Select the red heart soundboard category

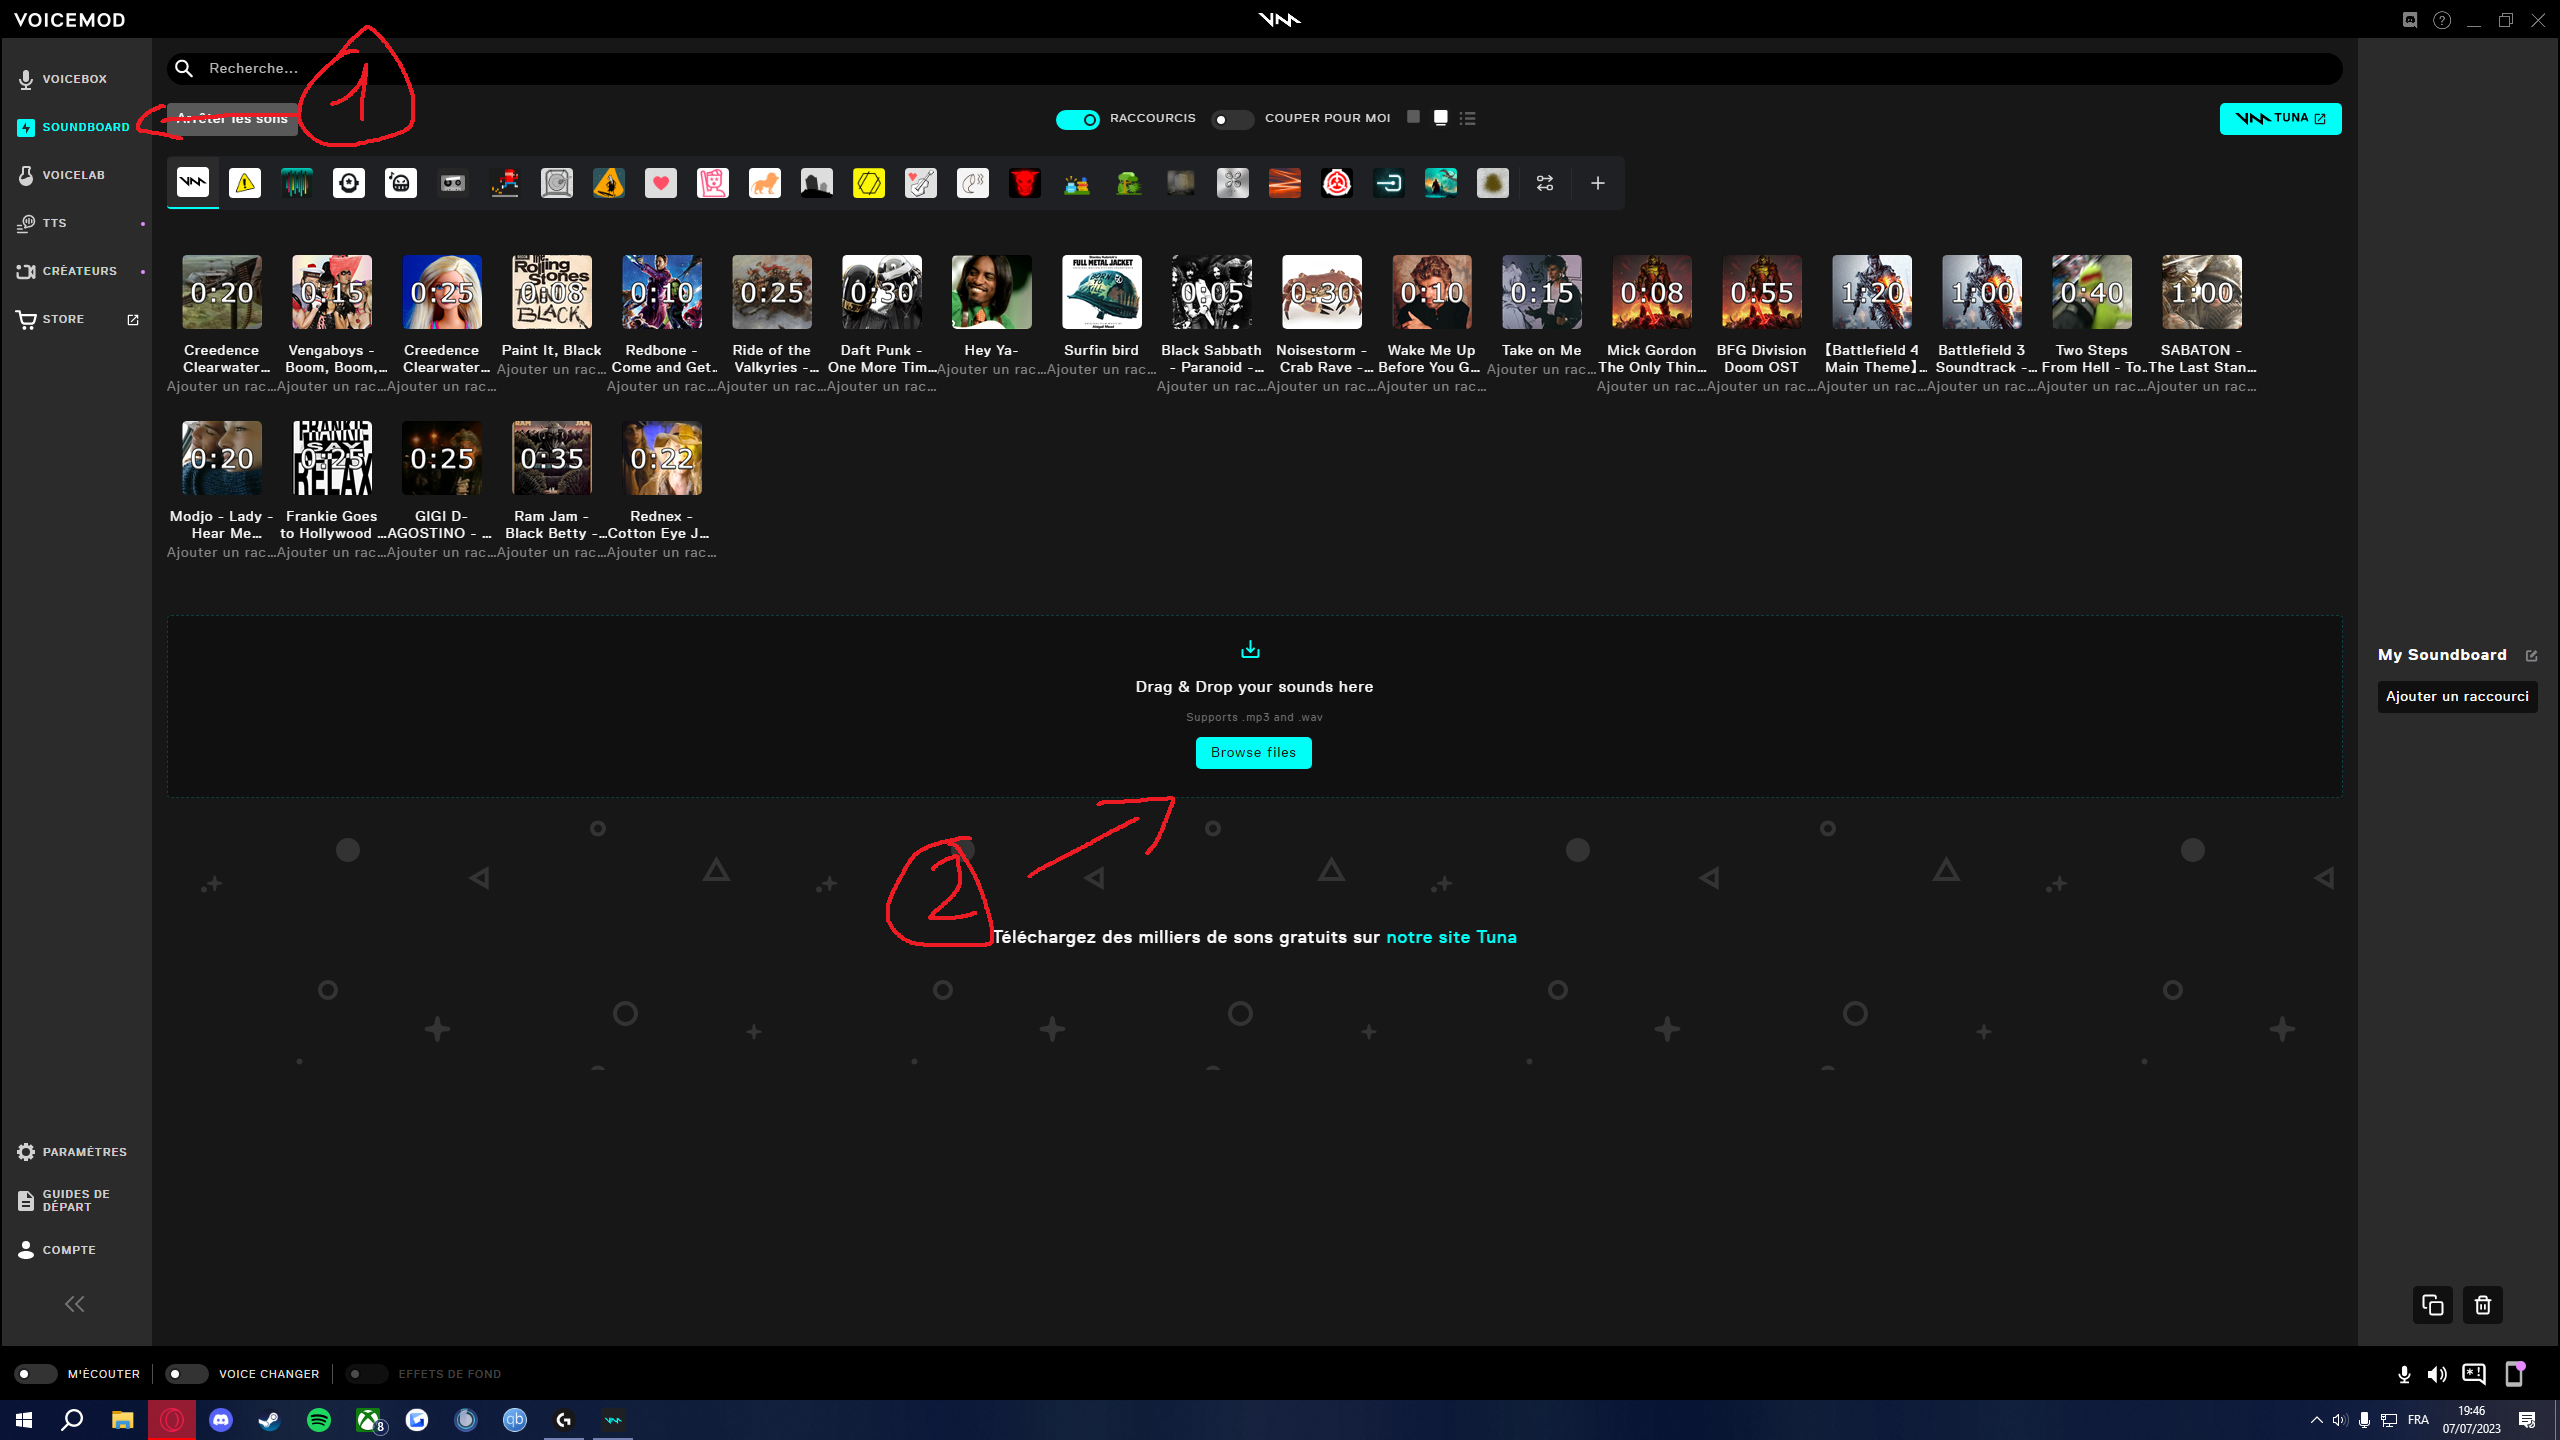660,183
